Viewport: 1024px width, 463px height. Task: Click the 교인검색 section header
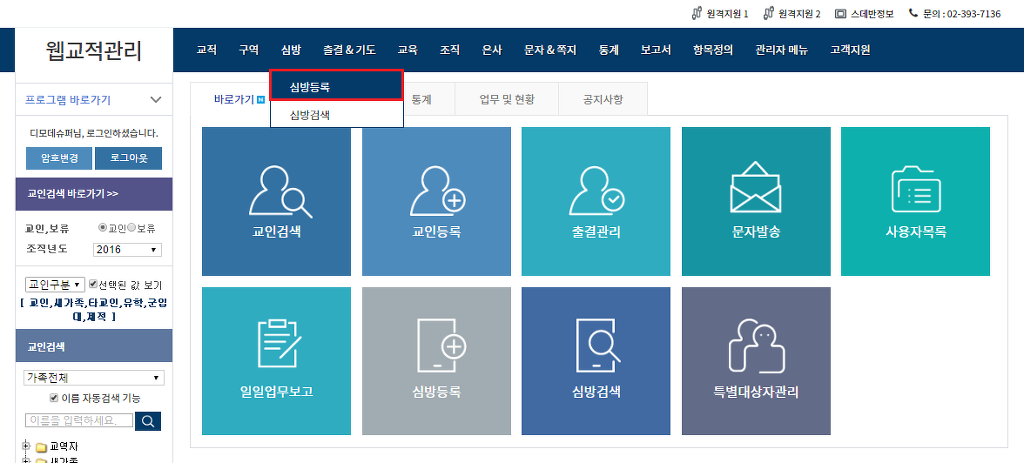[x=94, y=345]
